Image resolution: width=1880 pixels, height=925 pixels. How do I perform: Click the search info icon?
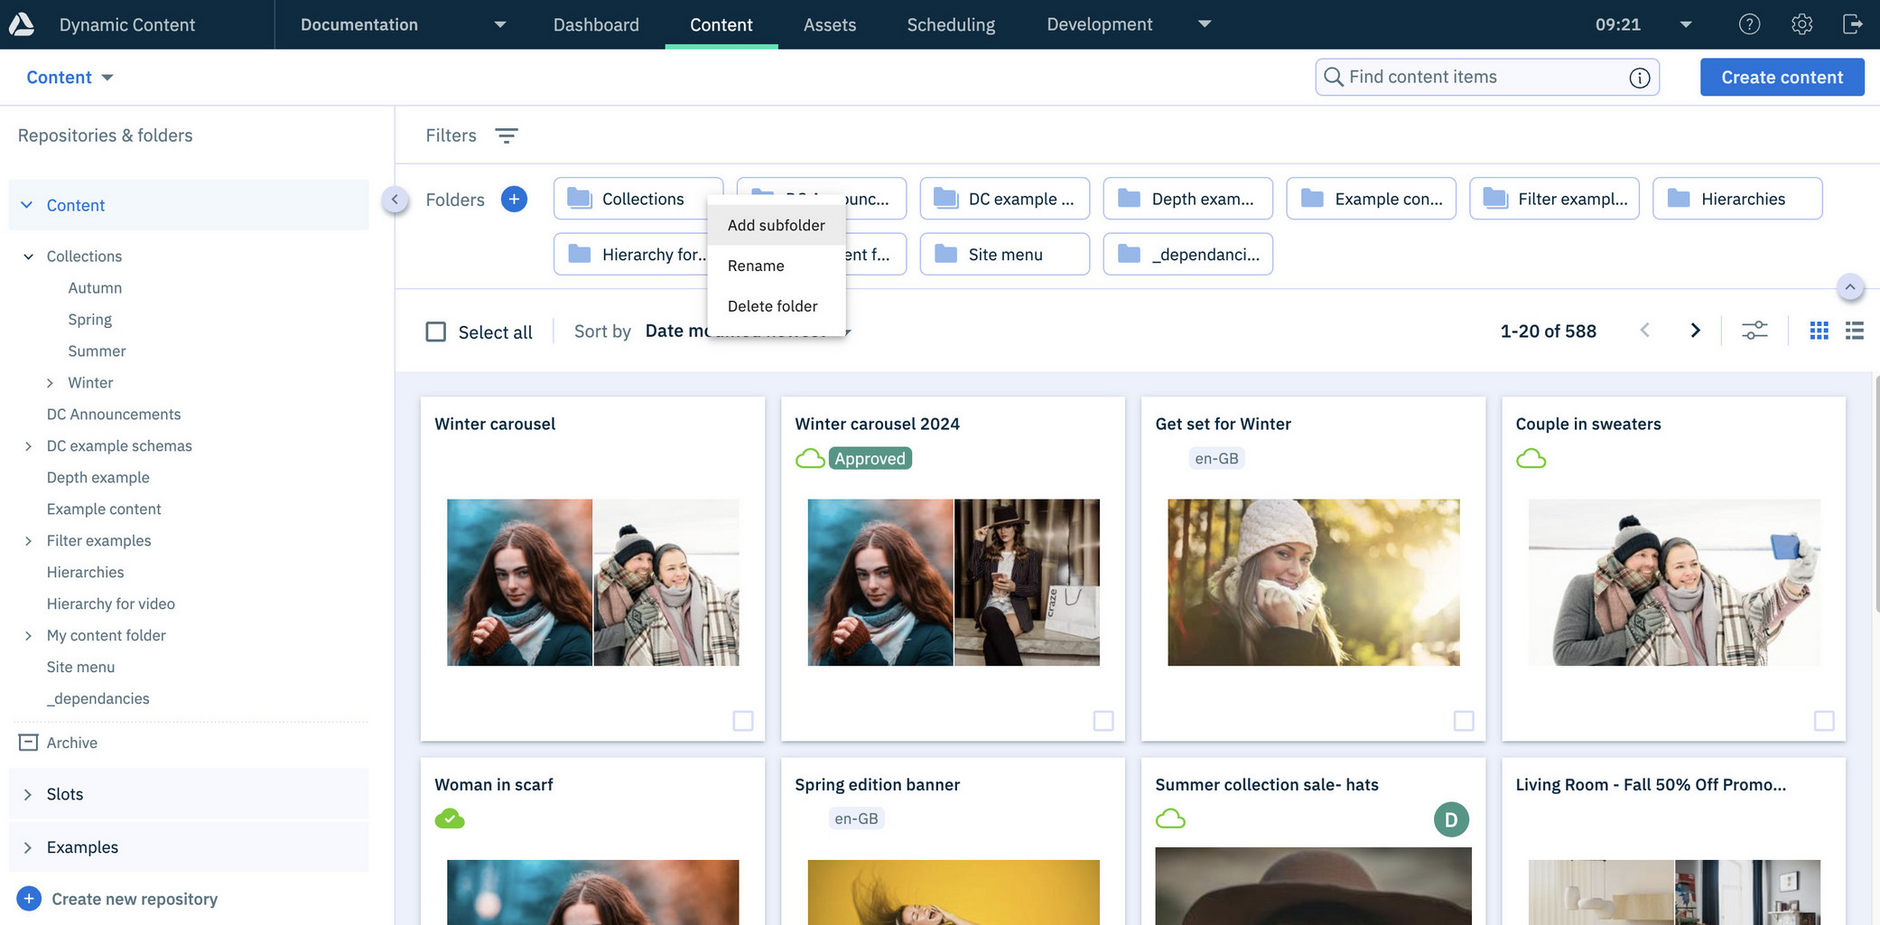tap(1639, 77)
